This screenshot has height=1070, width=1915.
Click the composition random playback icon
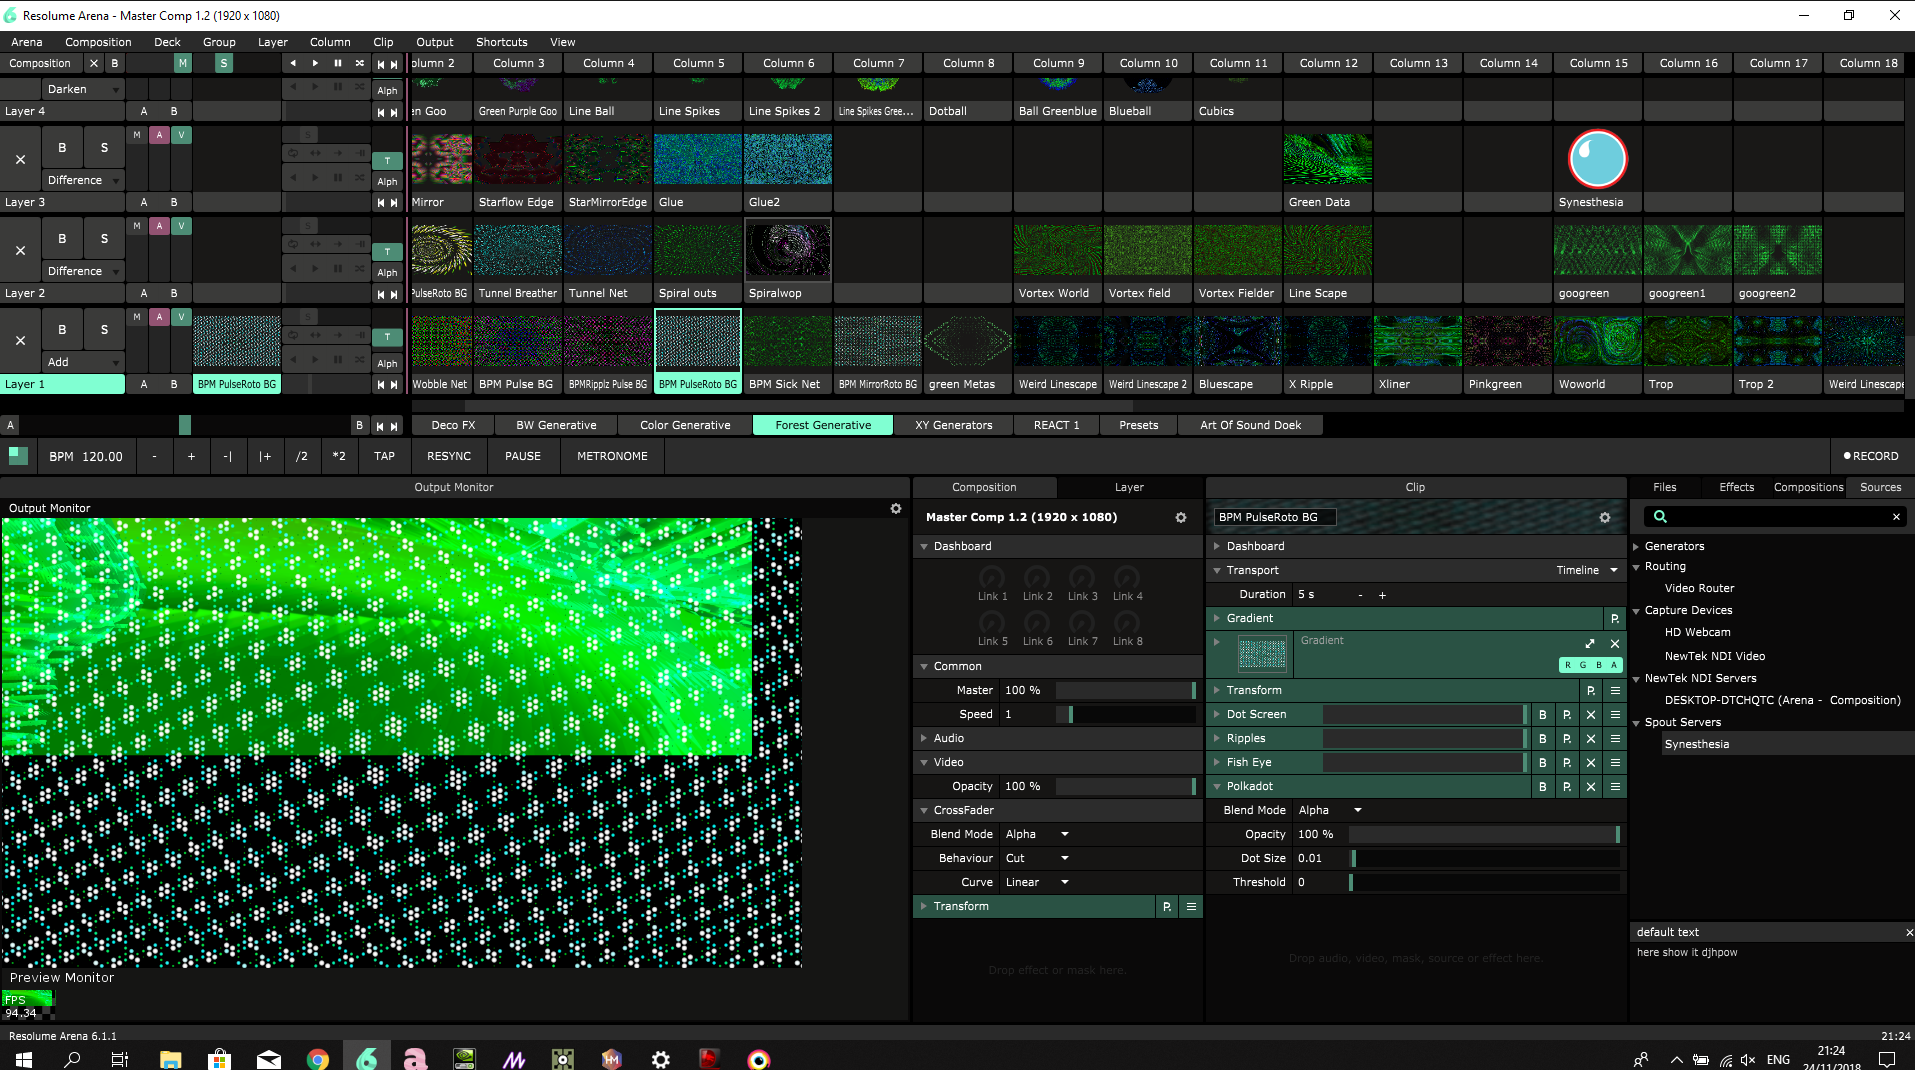coord(360,63)
